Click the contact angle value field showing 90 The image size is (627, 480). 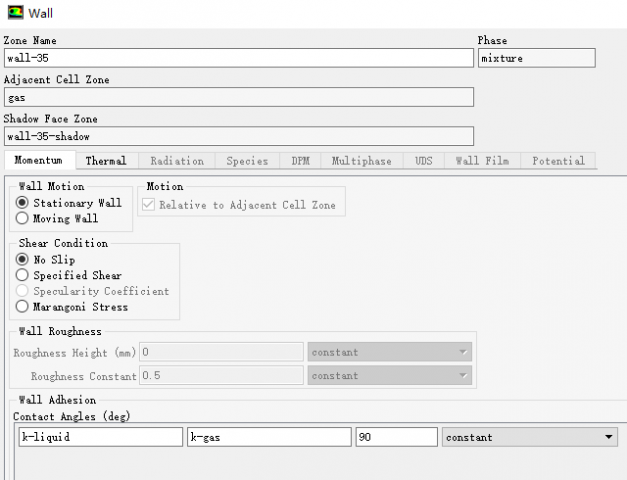[x=396, y=437]
